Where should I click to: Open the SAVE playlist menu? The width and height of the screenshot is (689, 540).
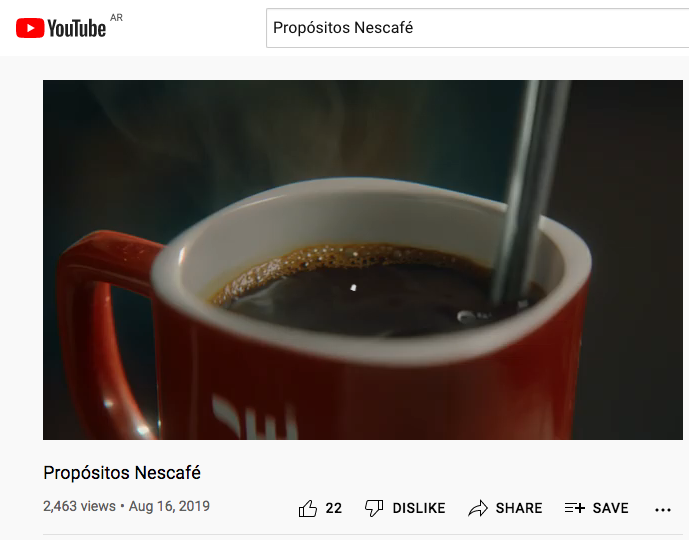pos(610,508)
